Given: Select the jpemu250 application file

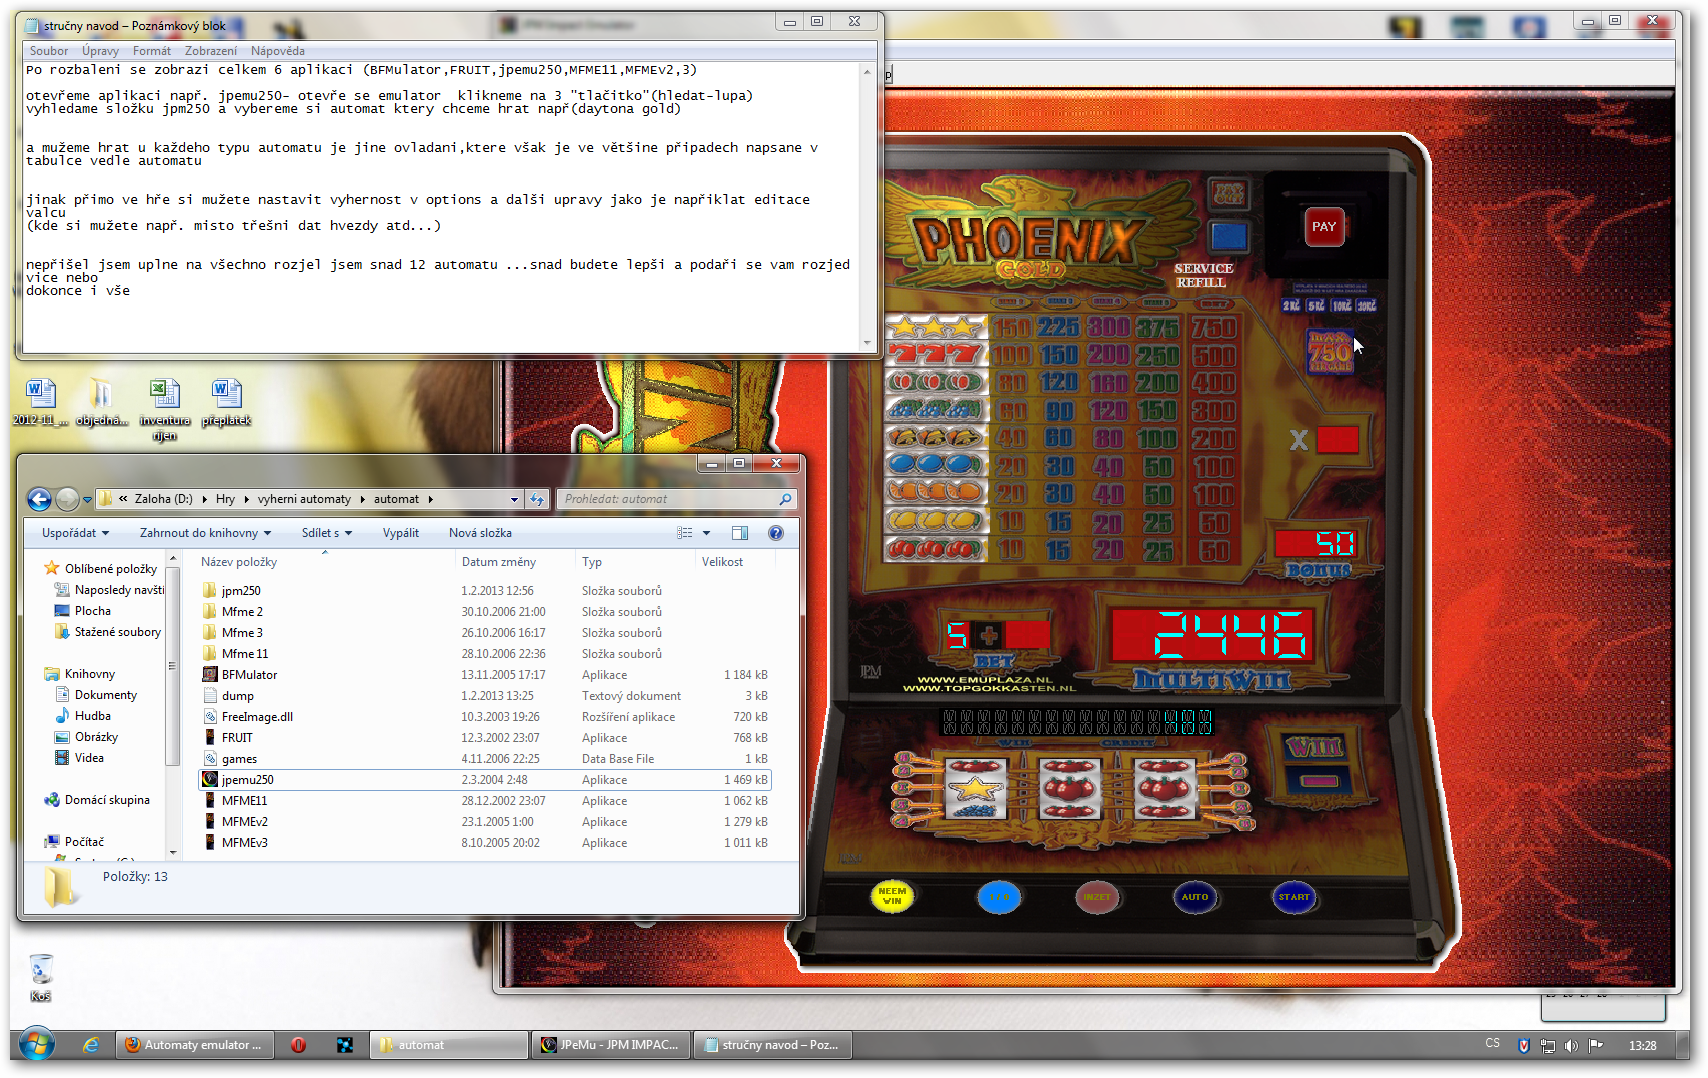Looking at the screenshot, I should [x=247, y=780].
